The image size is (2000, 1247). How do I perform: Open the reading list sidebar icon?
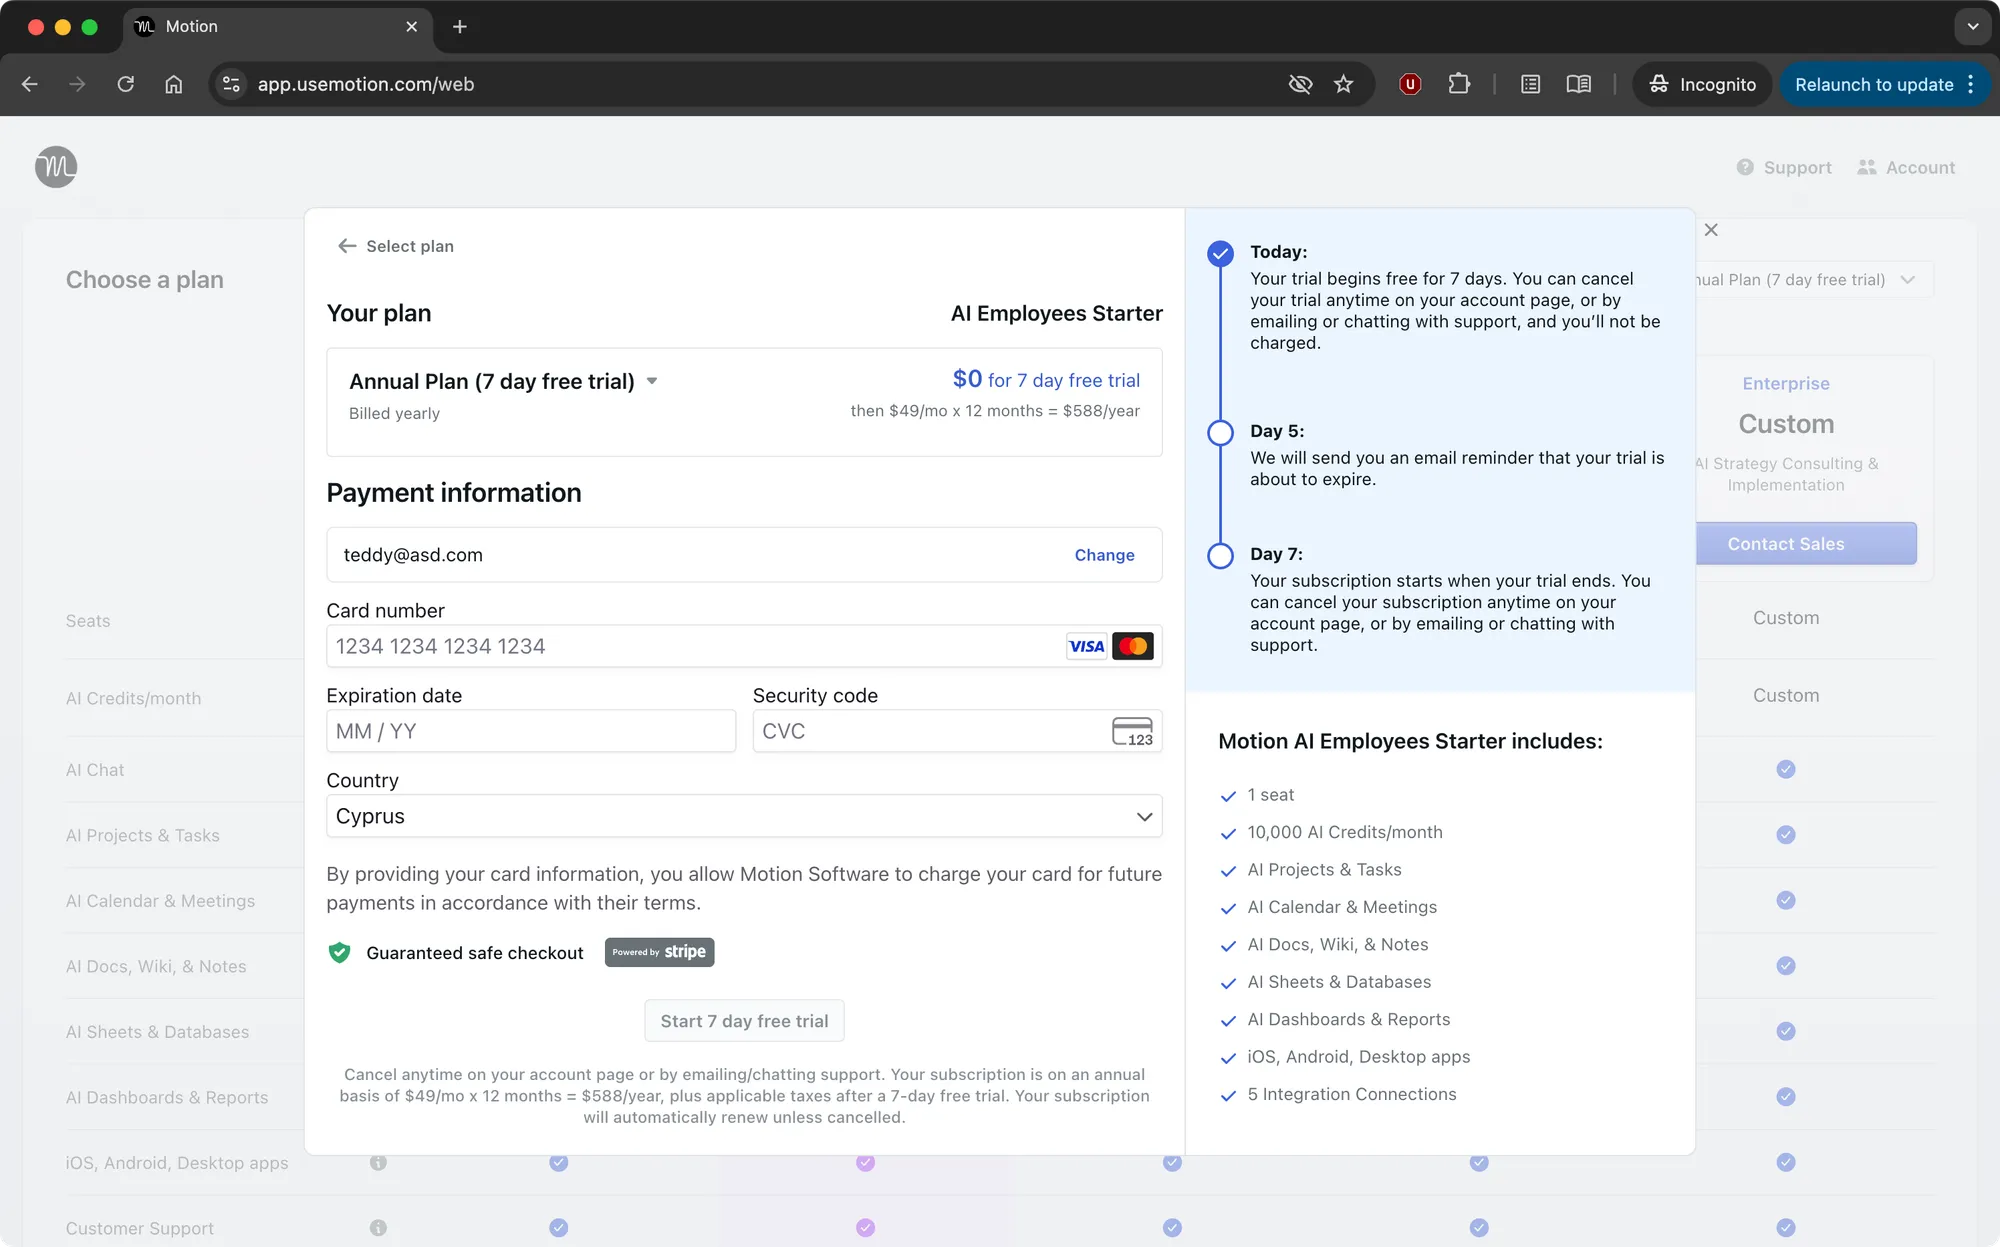pyautogui.click(x=1530, y=84)
